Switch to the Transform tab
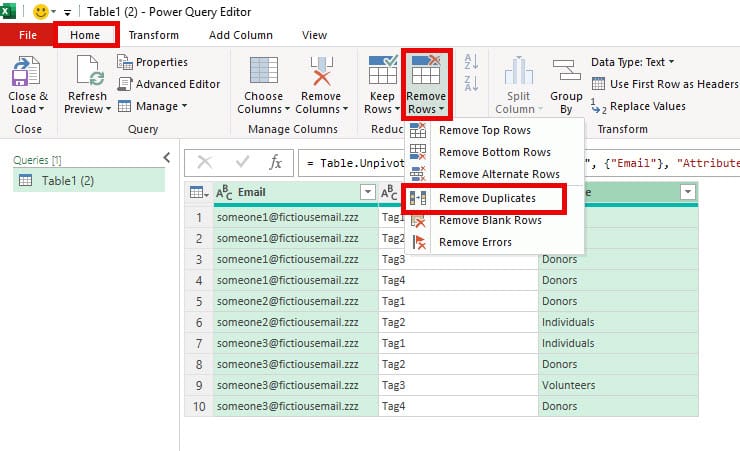 153,35
